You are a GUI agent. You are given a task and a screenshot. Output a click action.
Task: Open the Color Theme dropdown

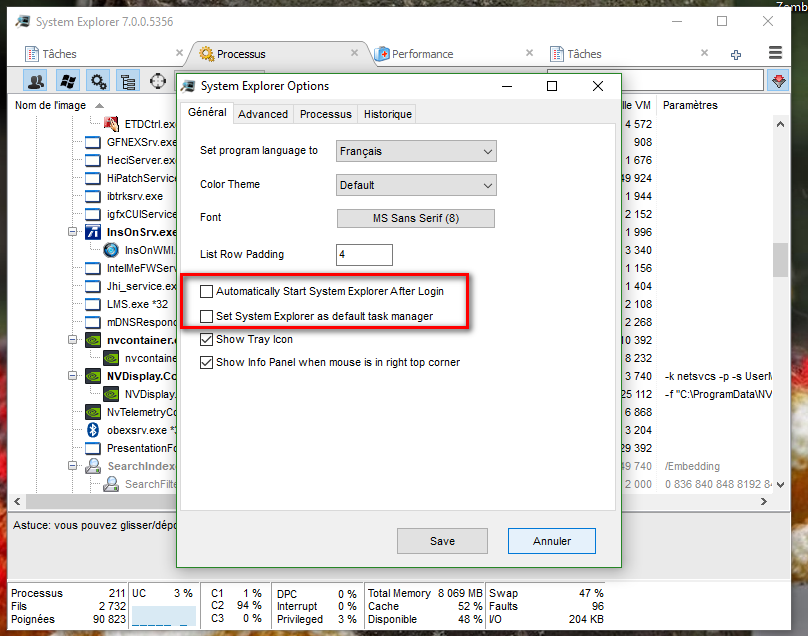pos(416,185)
